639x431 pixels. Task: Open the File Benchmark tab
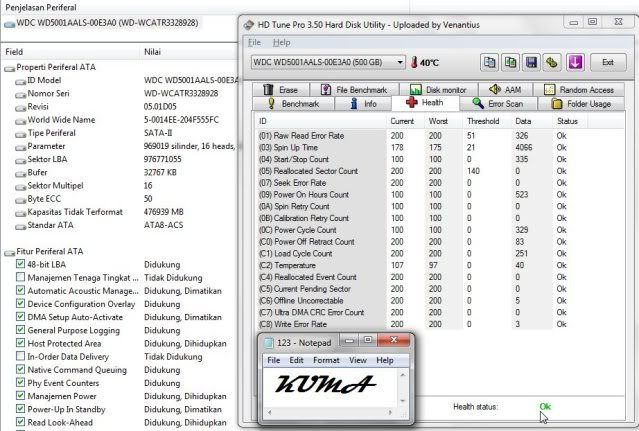[x=354, y=90]
